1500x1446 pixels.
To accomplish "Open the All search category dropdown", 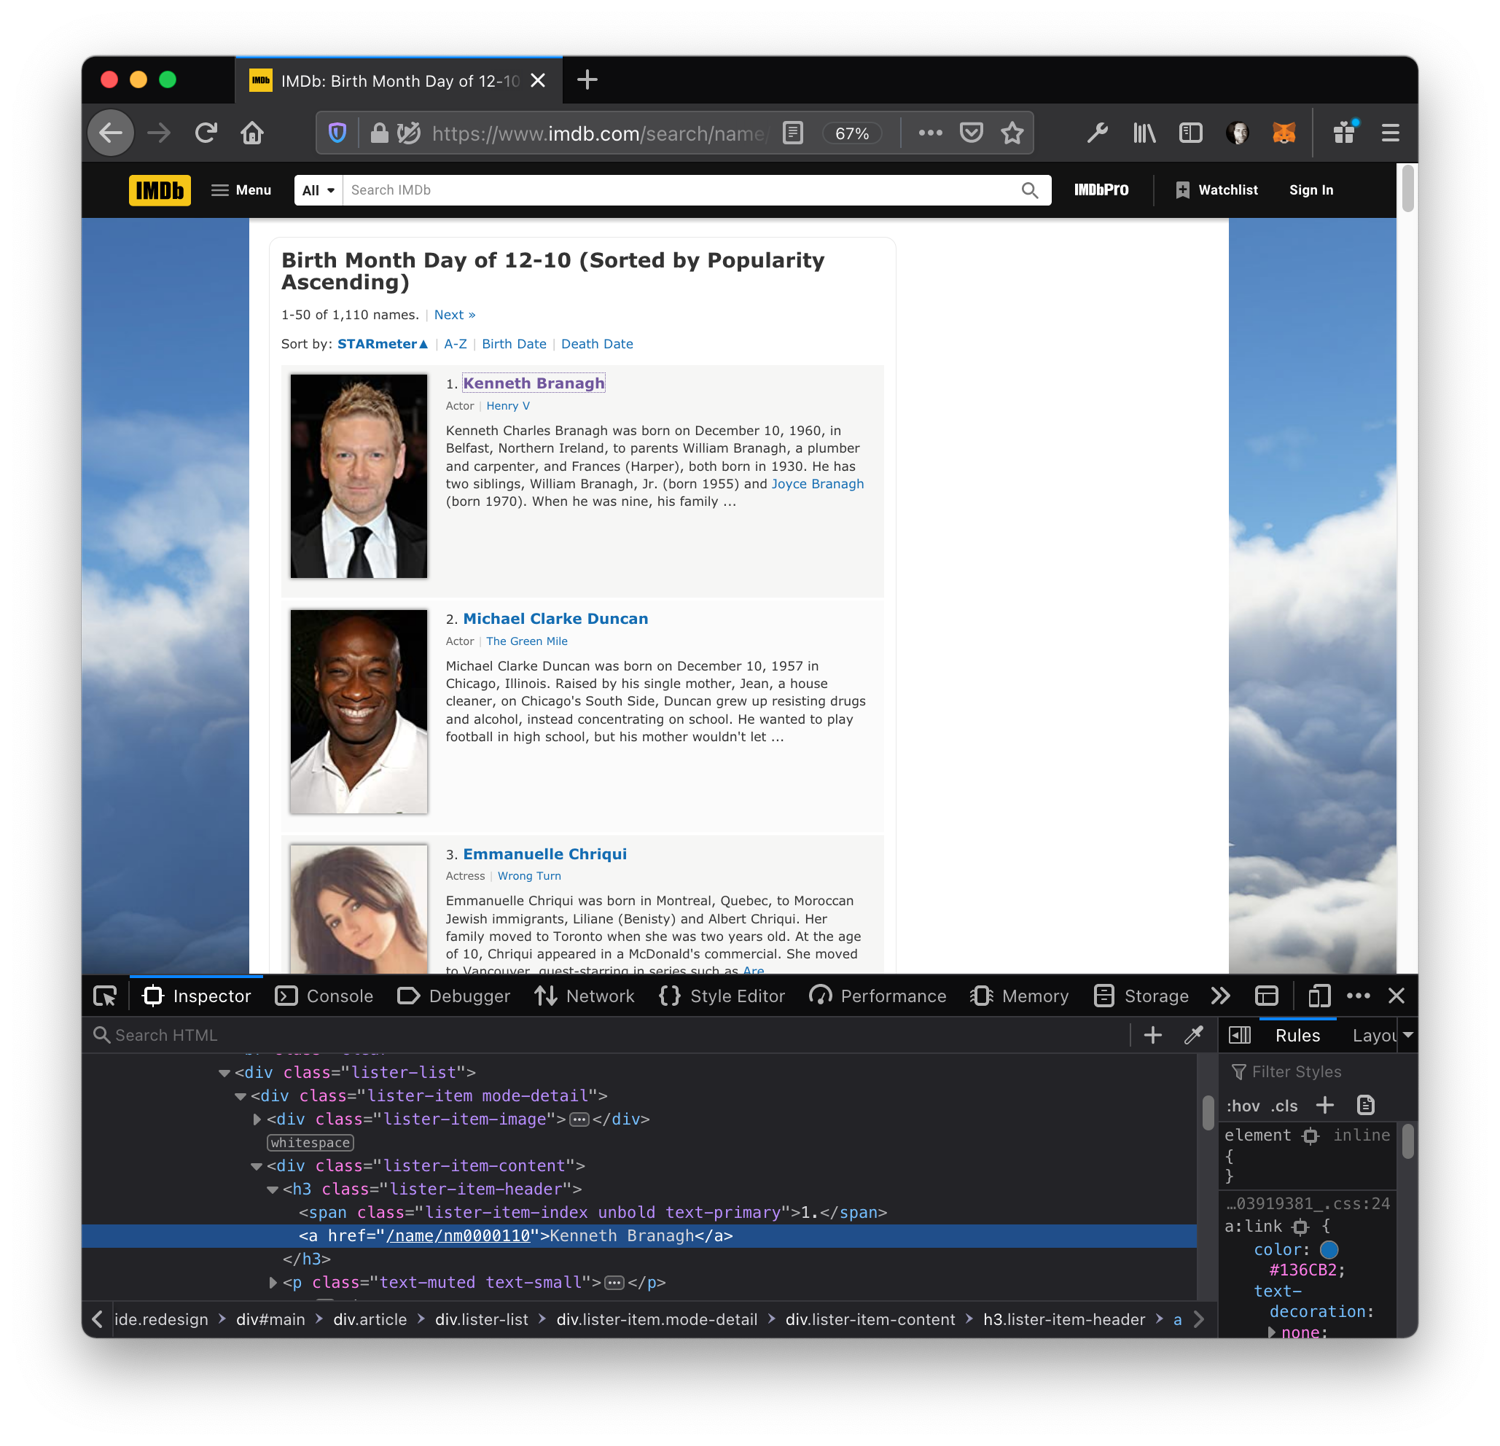I will point(318,190).
